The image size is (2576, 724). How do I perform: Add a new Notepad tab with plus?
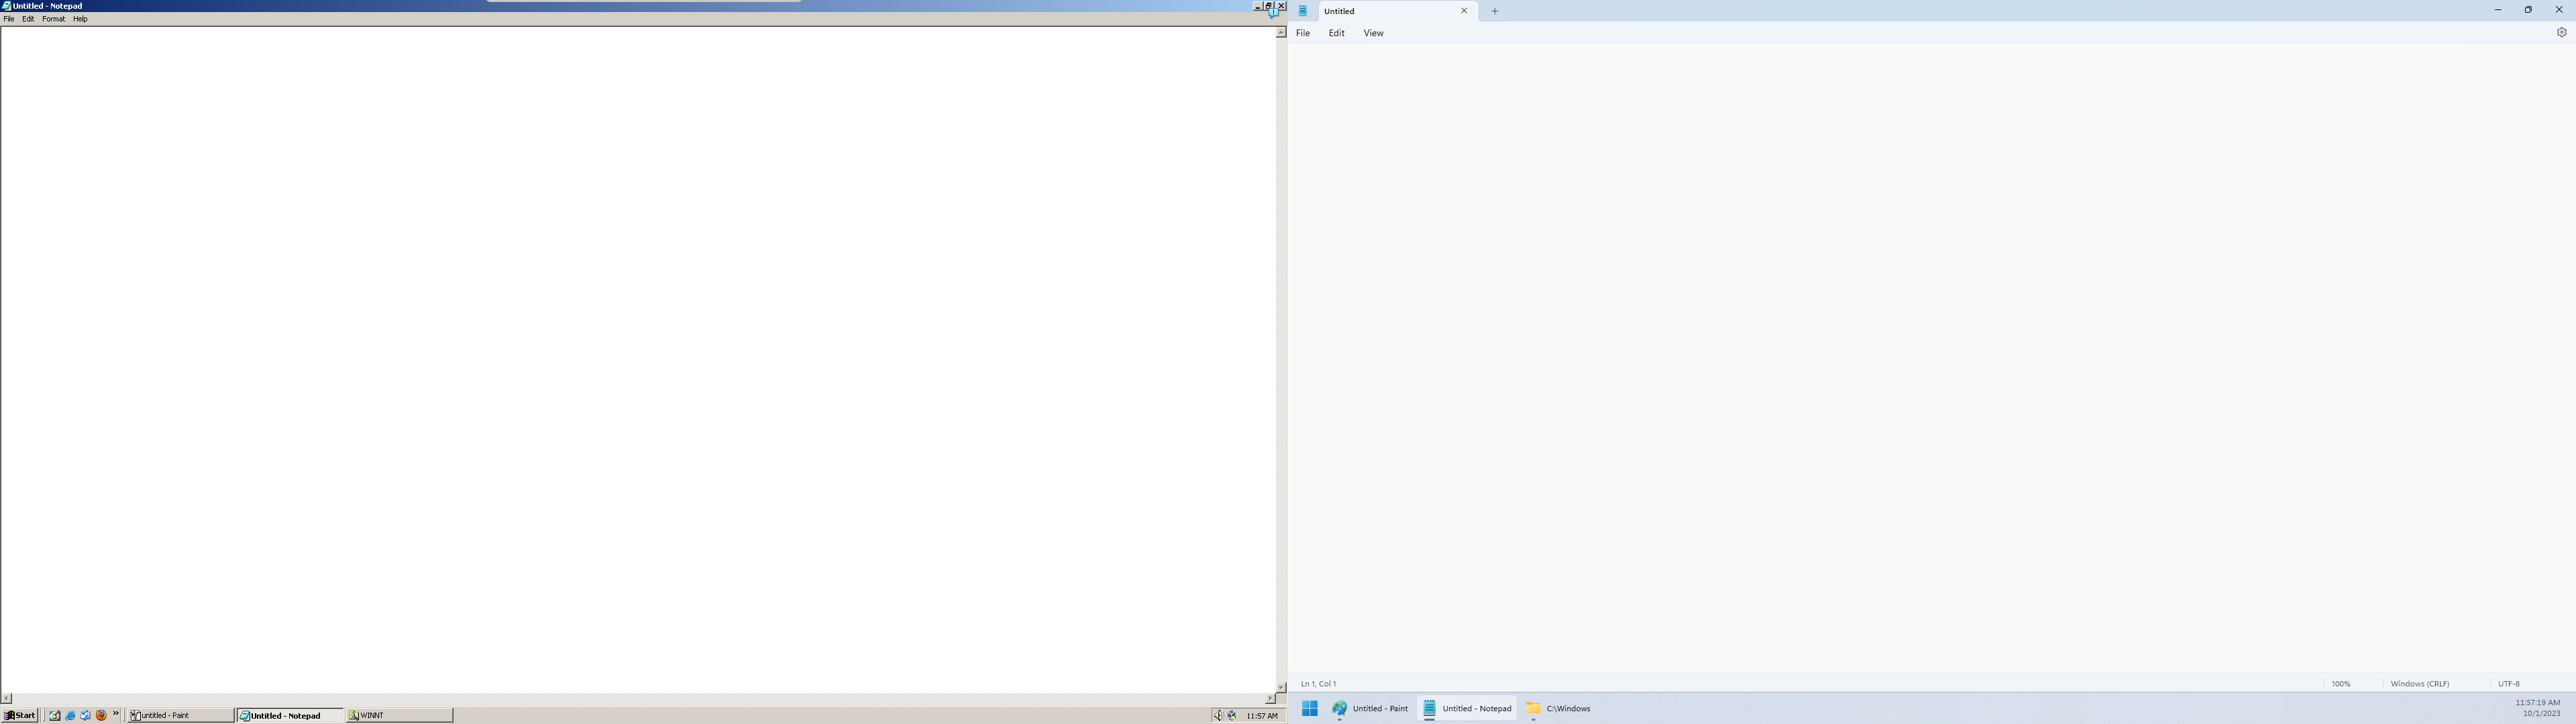pos(1495,11)
